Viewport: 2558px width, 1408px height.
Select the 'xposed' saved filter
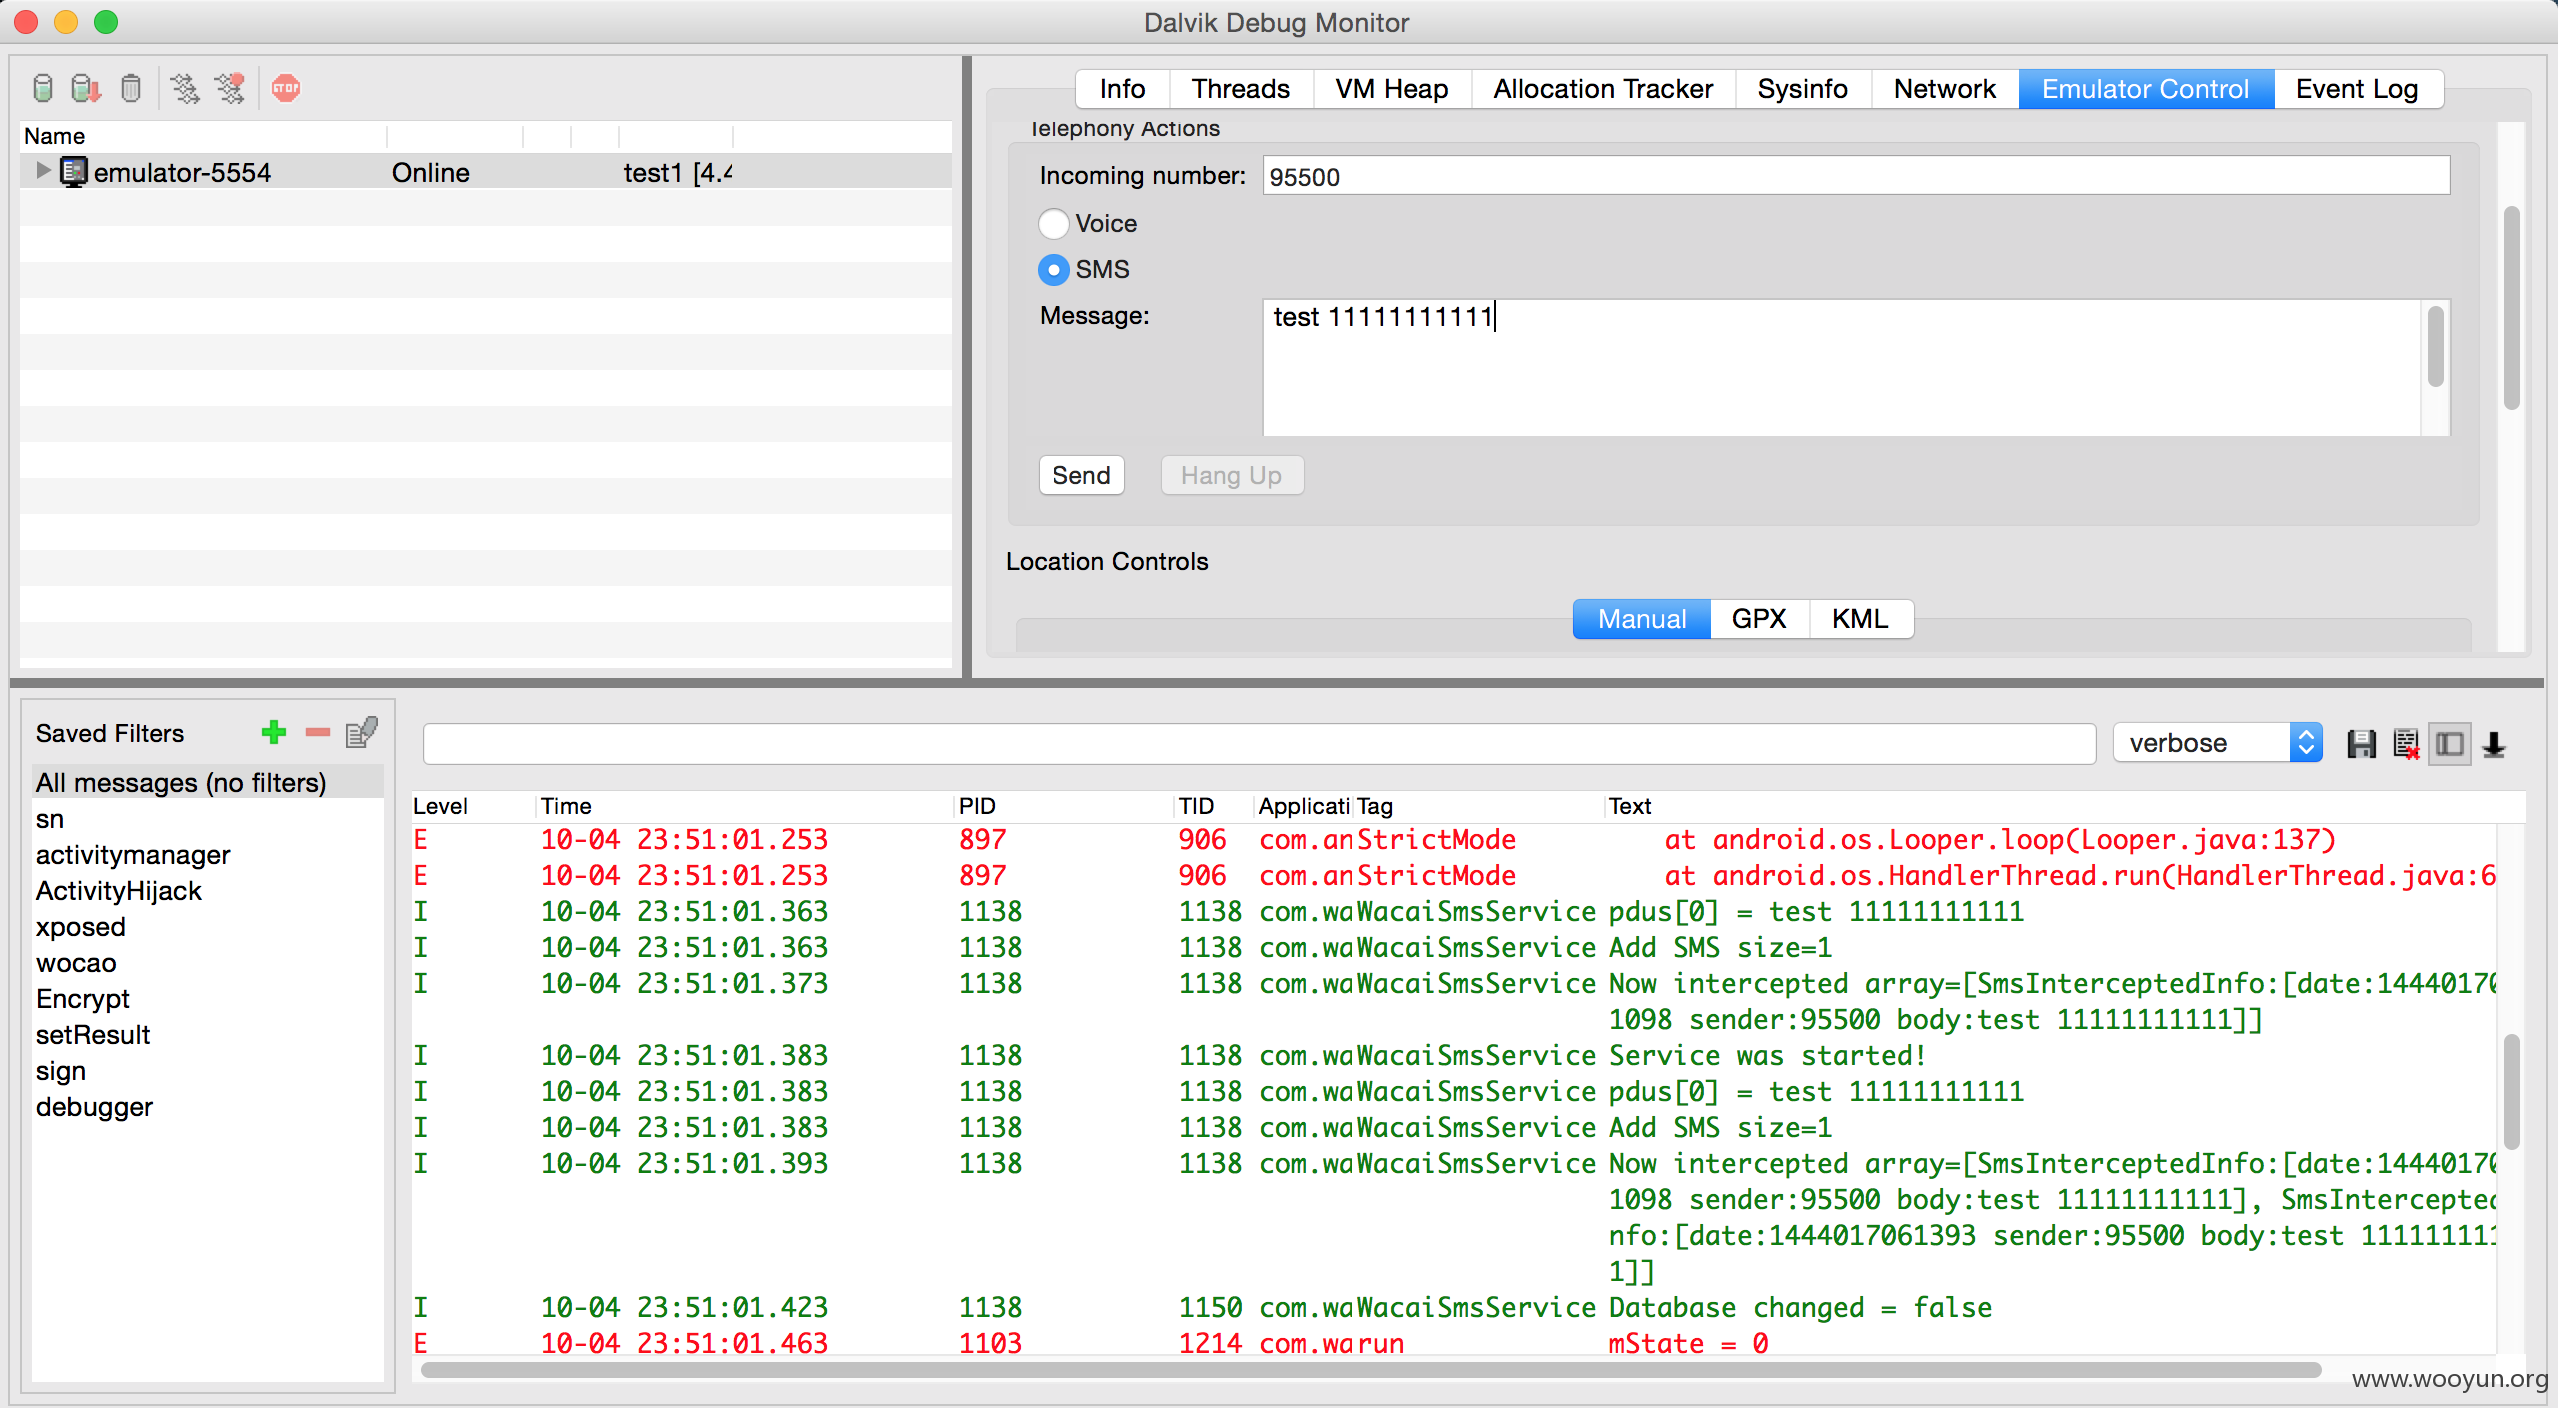tap(208, 927)
